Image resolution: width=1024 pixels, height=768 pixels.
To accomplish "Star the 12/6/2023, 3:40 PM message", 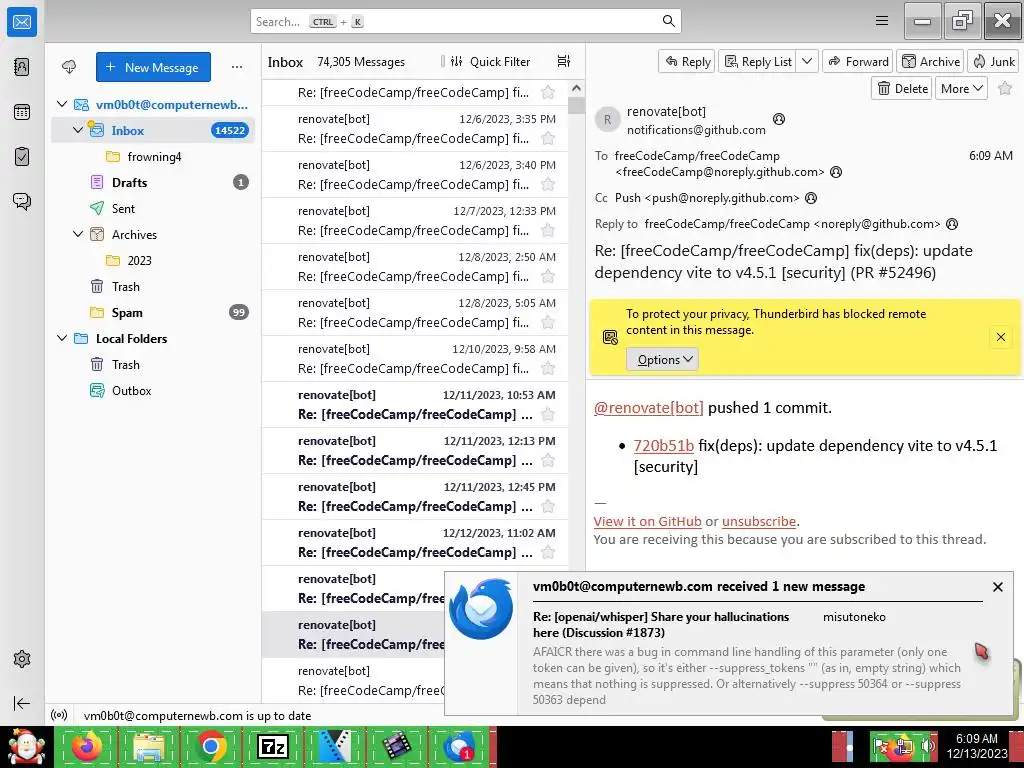I will tap(548, 184).
